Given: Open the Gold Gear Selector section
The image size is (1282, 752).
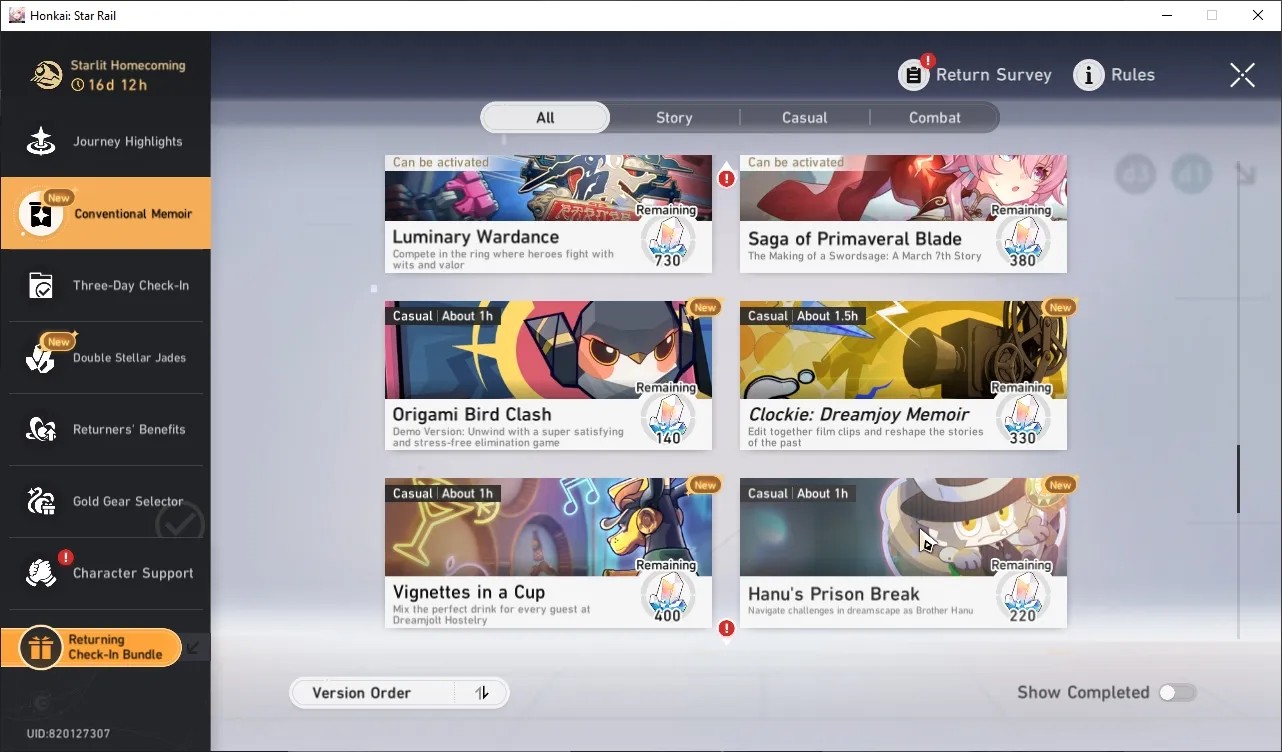Looking at the screenshot, I should [x=106, y=502].
